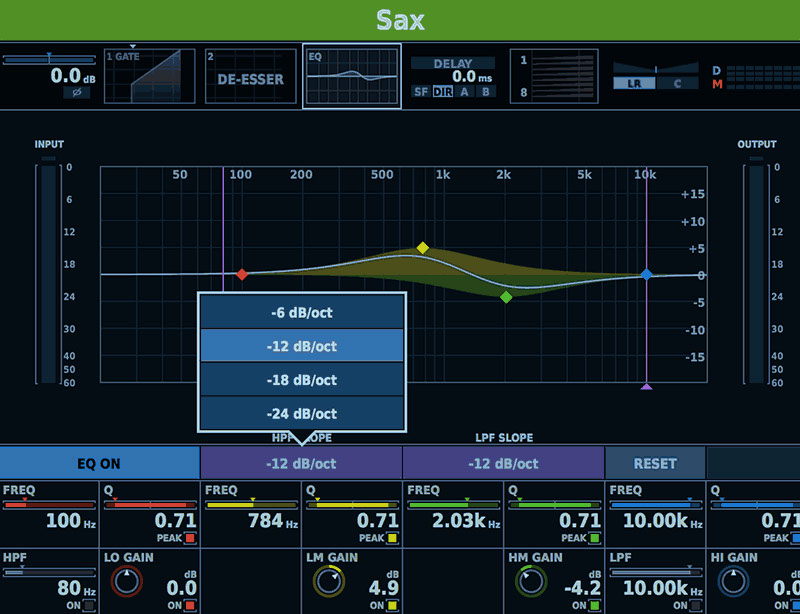Select the EQ curve thumbnail

(x=351, y=76)
